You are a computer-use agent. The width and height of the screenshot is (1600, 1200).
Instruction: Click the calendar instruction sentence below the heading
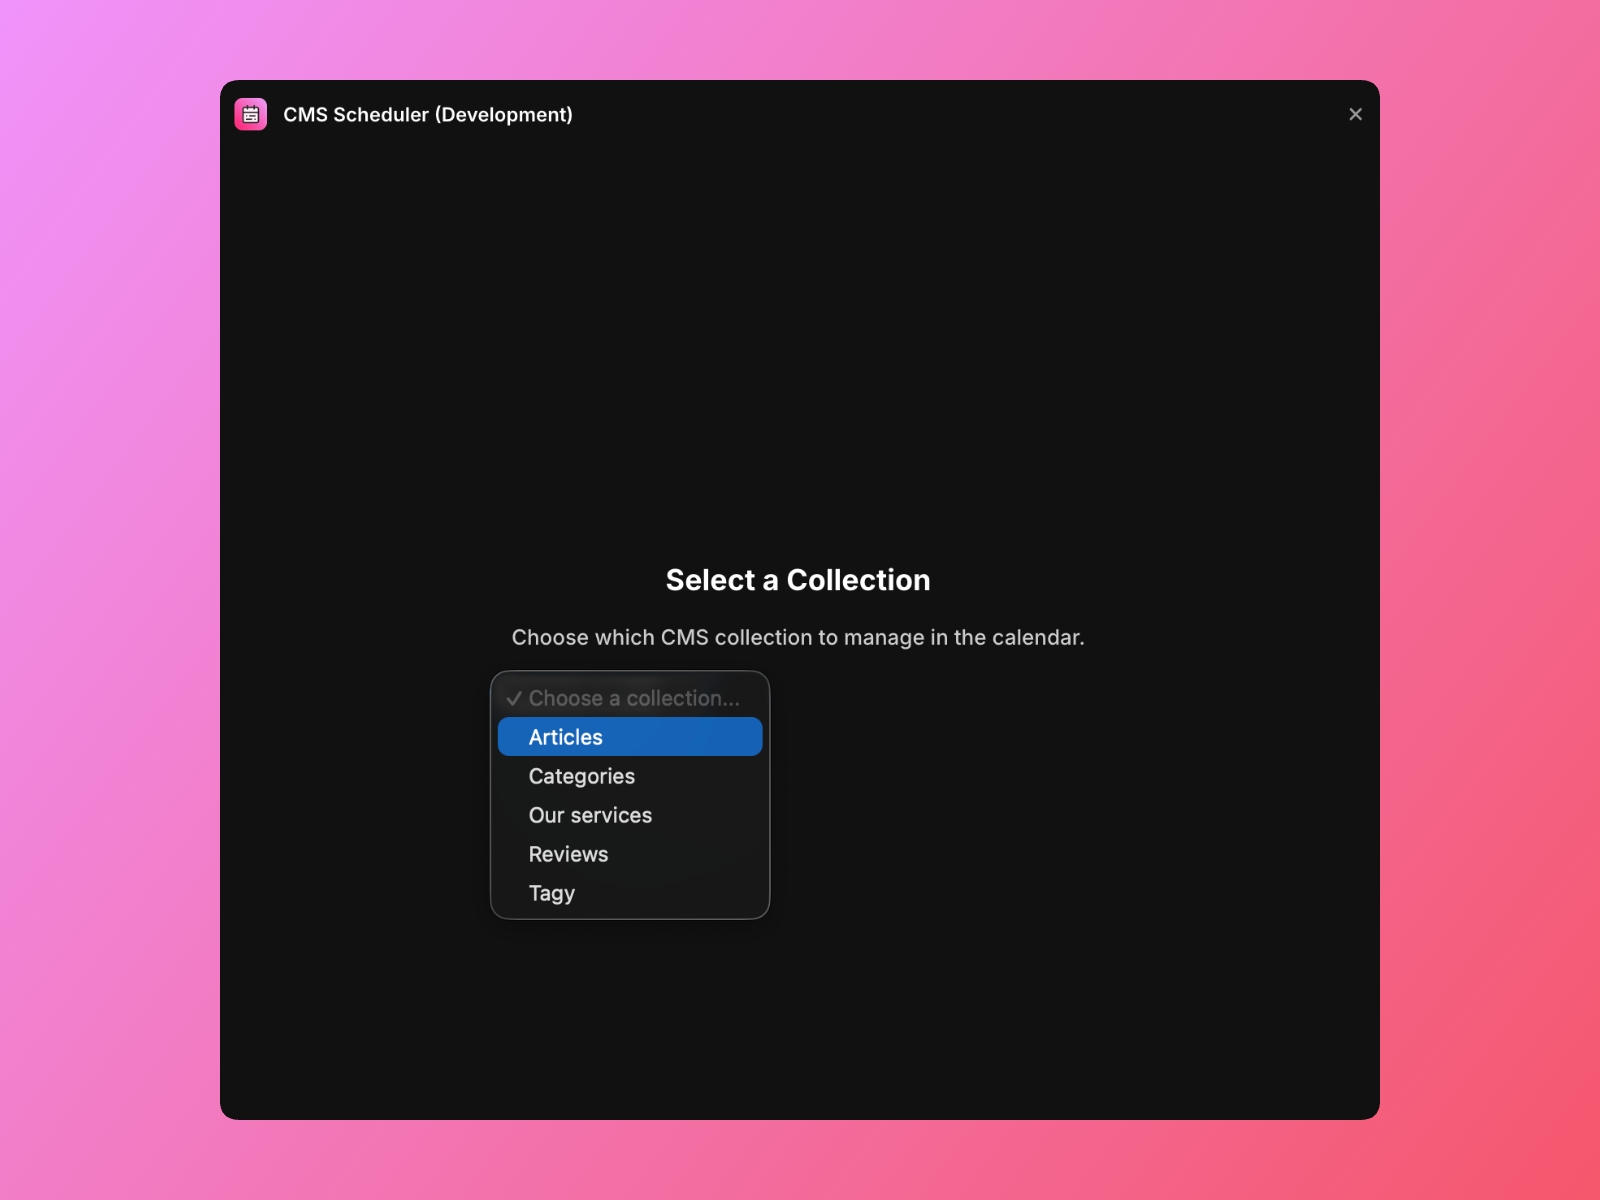(x=797, y=637)
